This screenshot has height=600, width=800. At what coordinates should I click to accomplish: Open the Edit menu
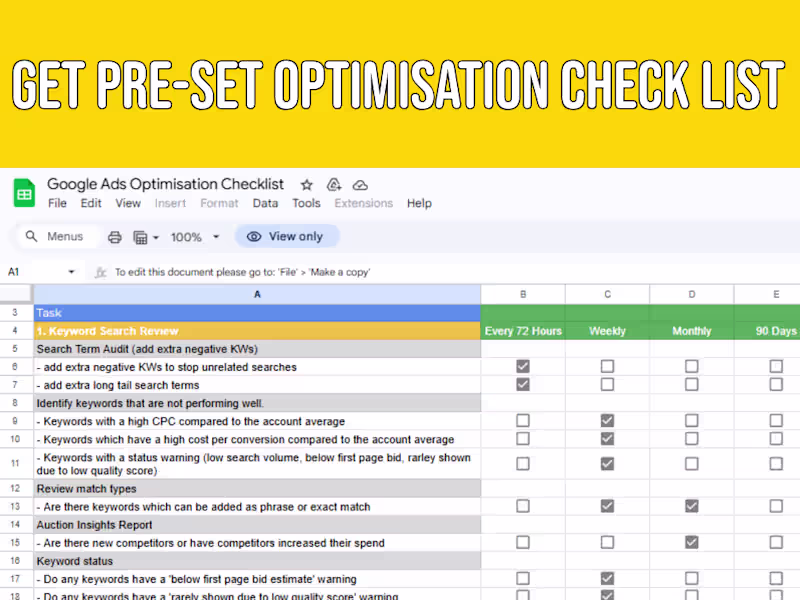coord(91,203)
